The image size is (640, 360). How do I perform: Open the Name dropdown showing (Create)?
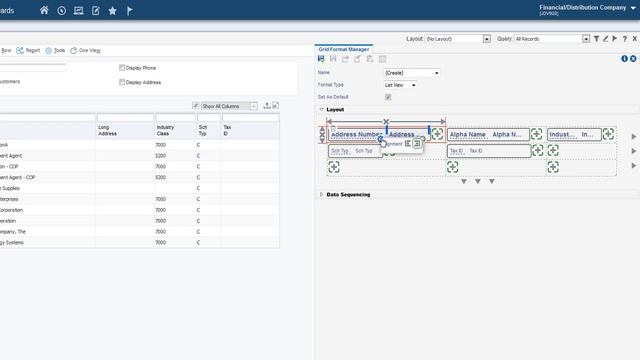click(412, 73)
